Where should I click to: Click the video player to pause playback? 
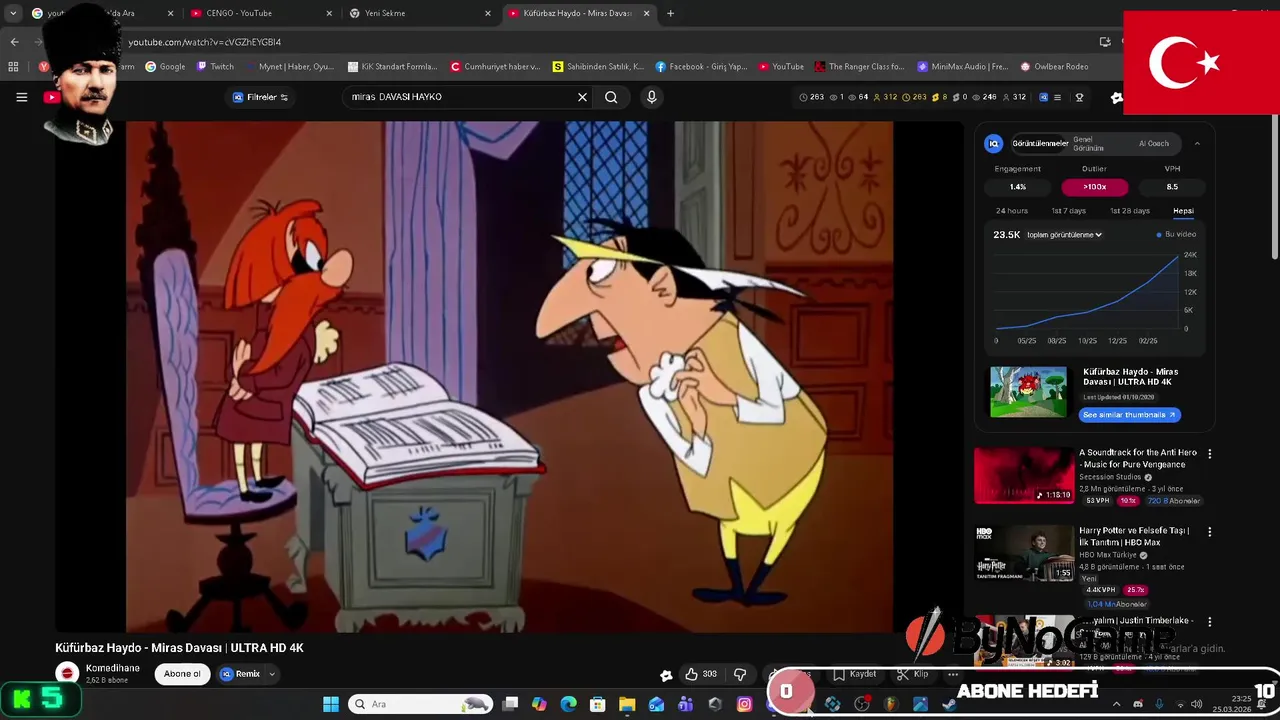pyautogui.click(x=509, y=377)
